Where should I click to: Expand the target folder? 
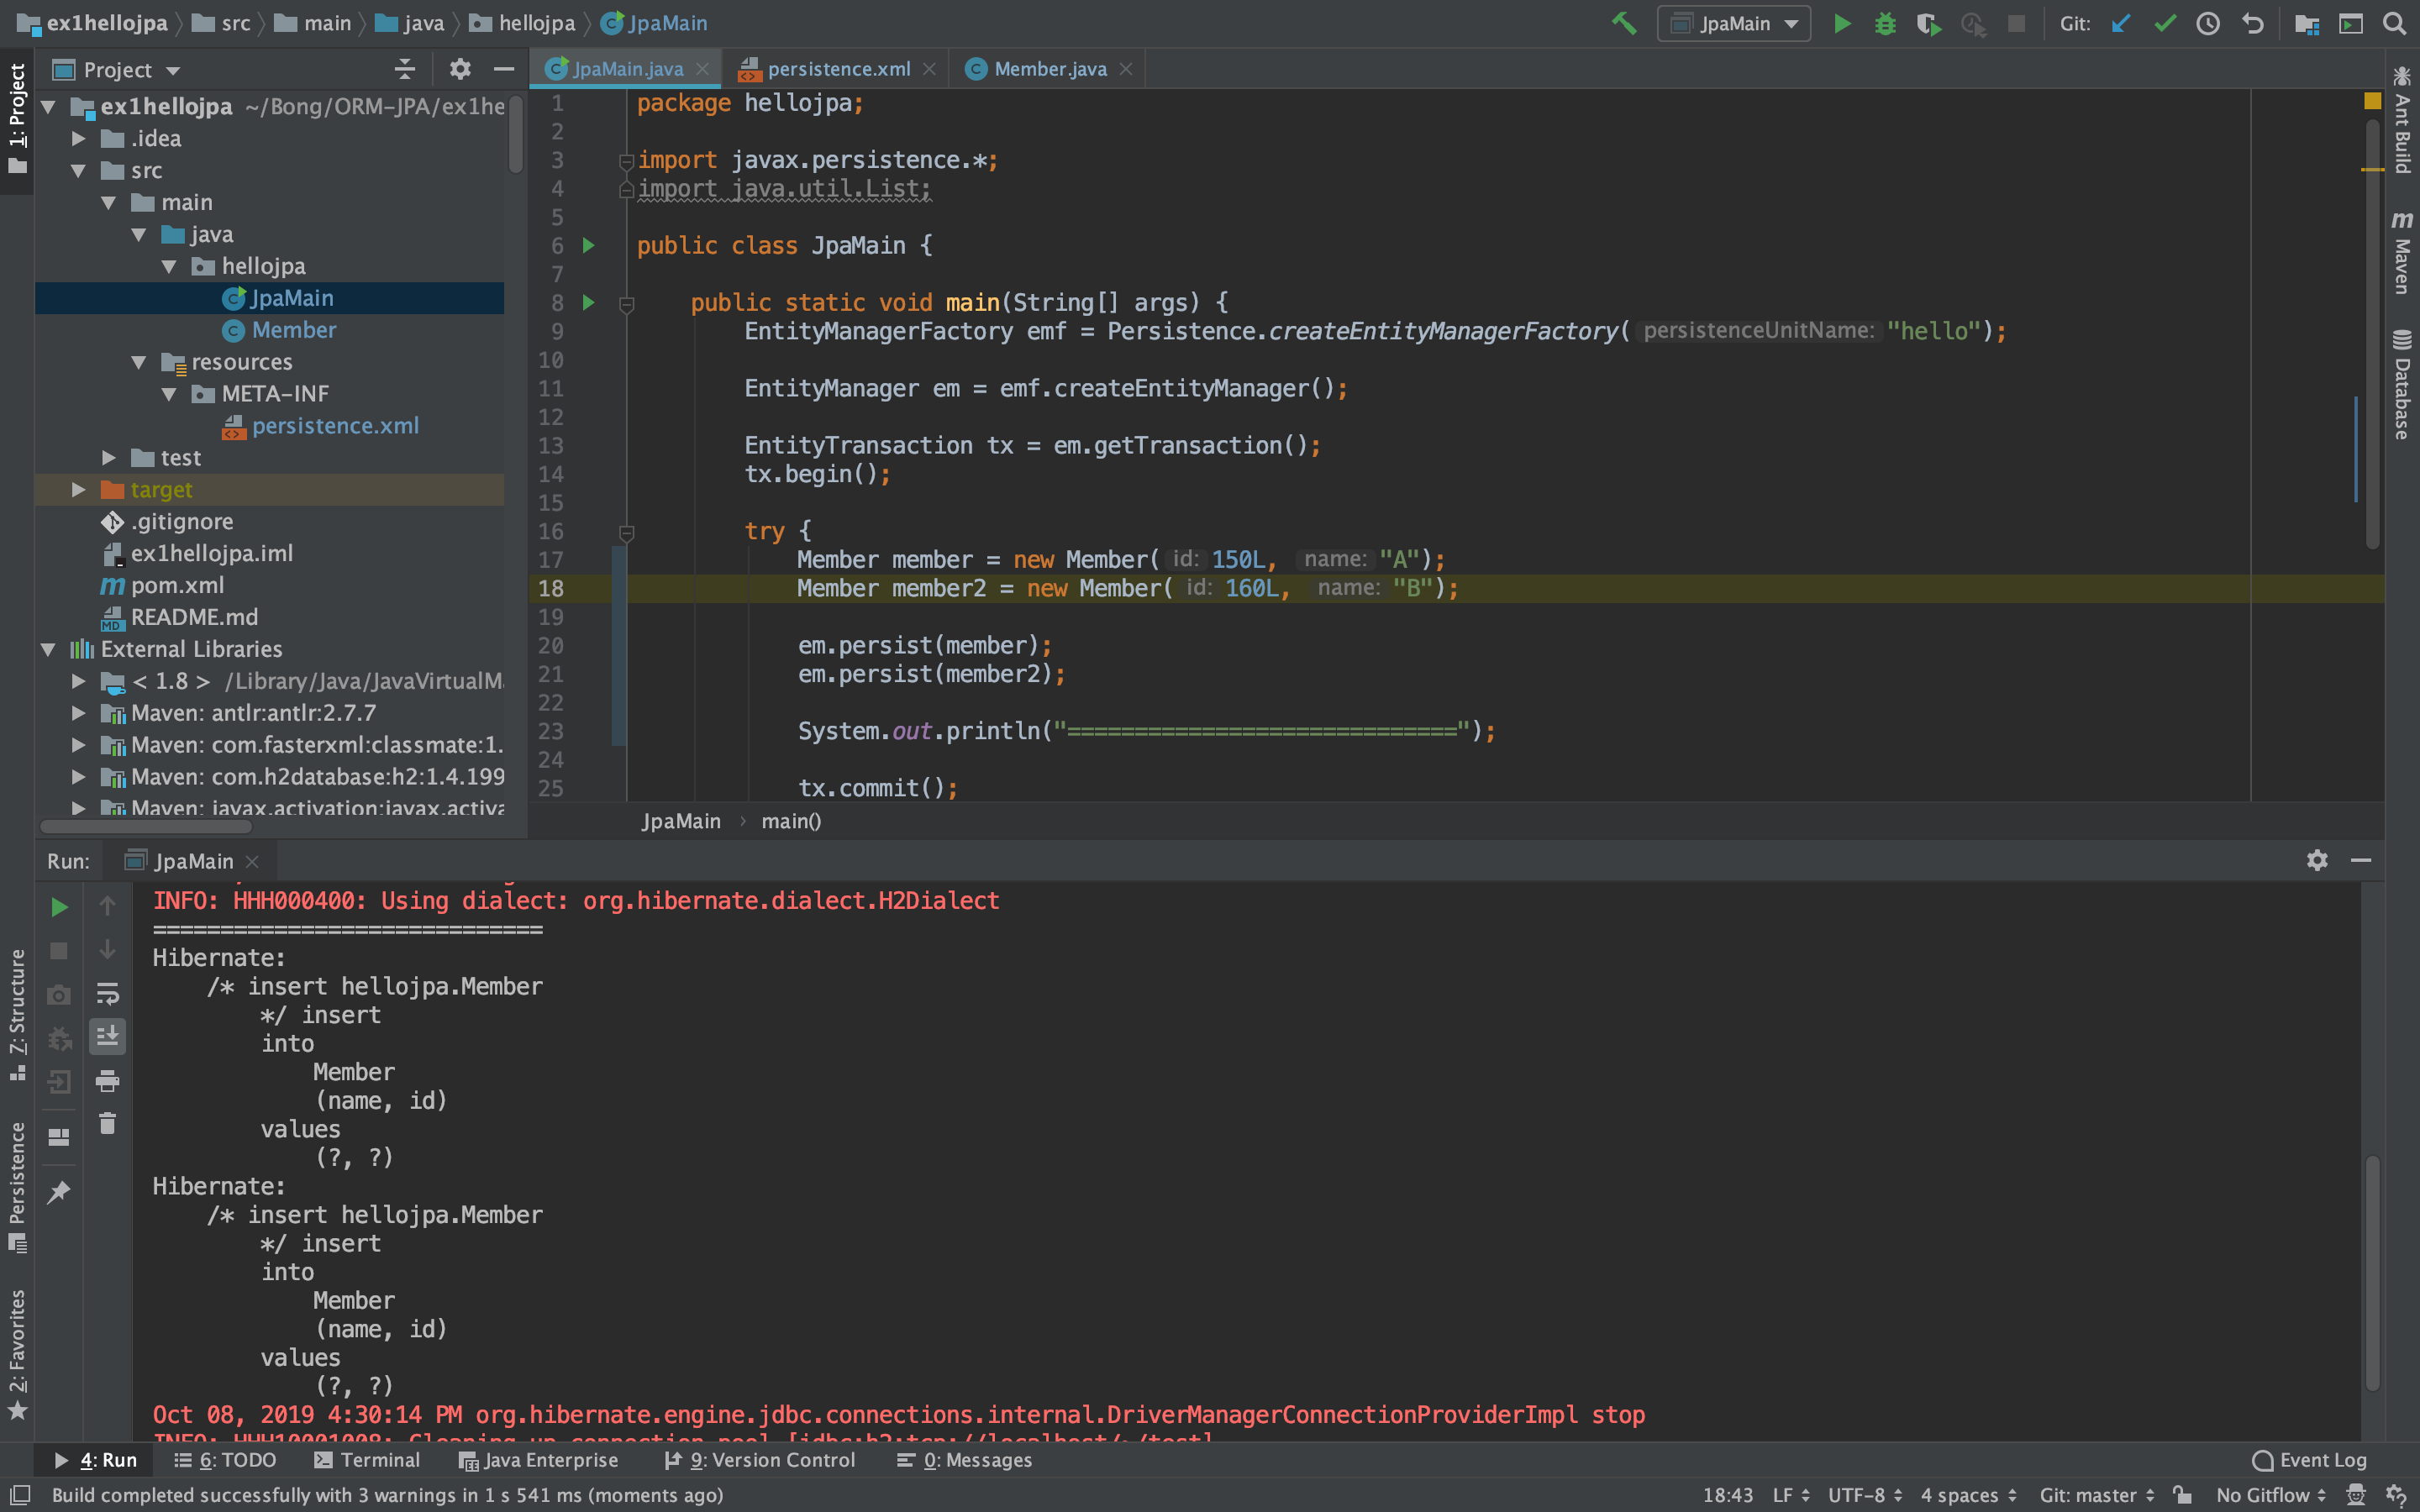[78, 490]
